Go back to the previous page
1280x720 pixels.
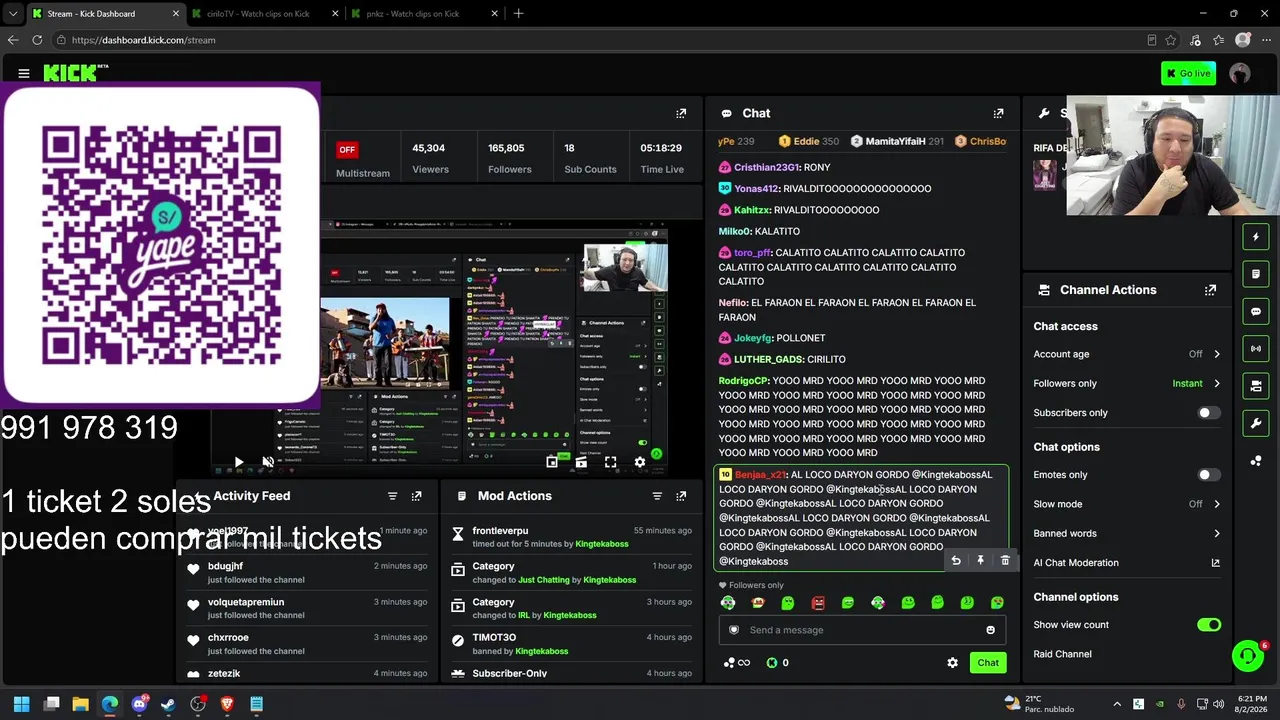[x=13, y=40]
